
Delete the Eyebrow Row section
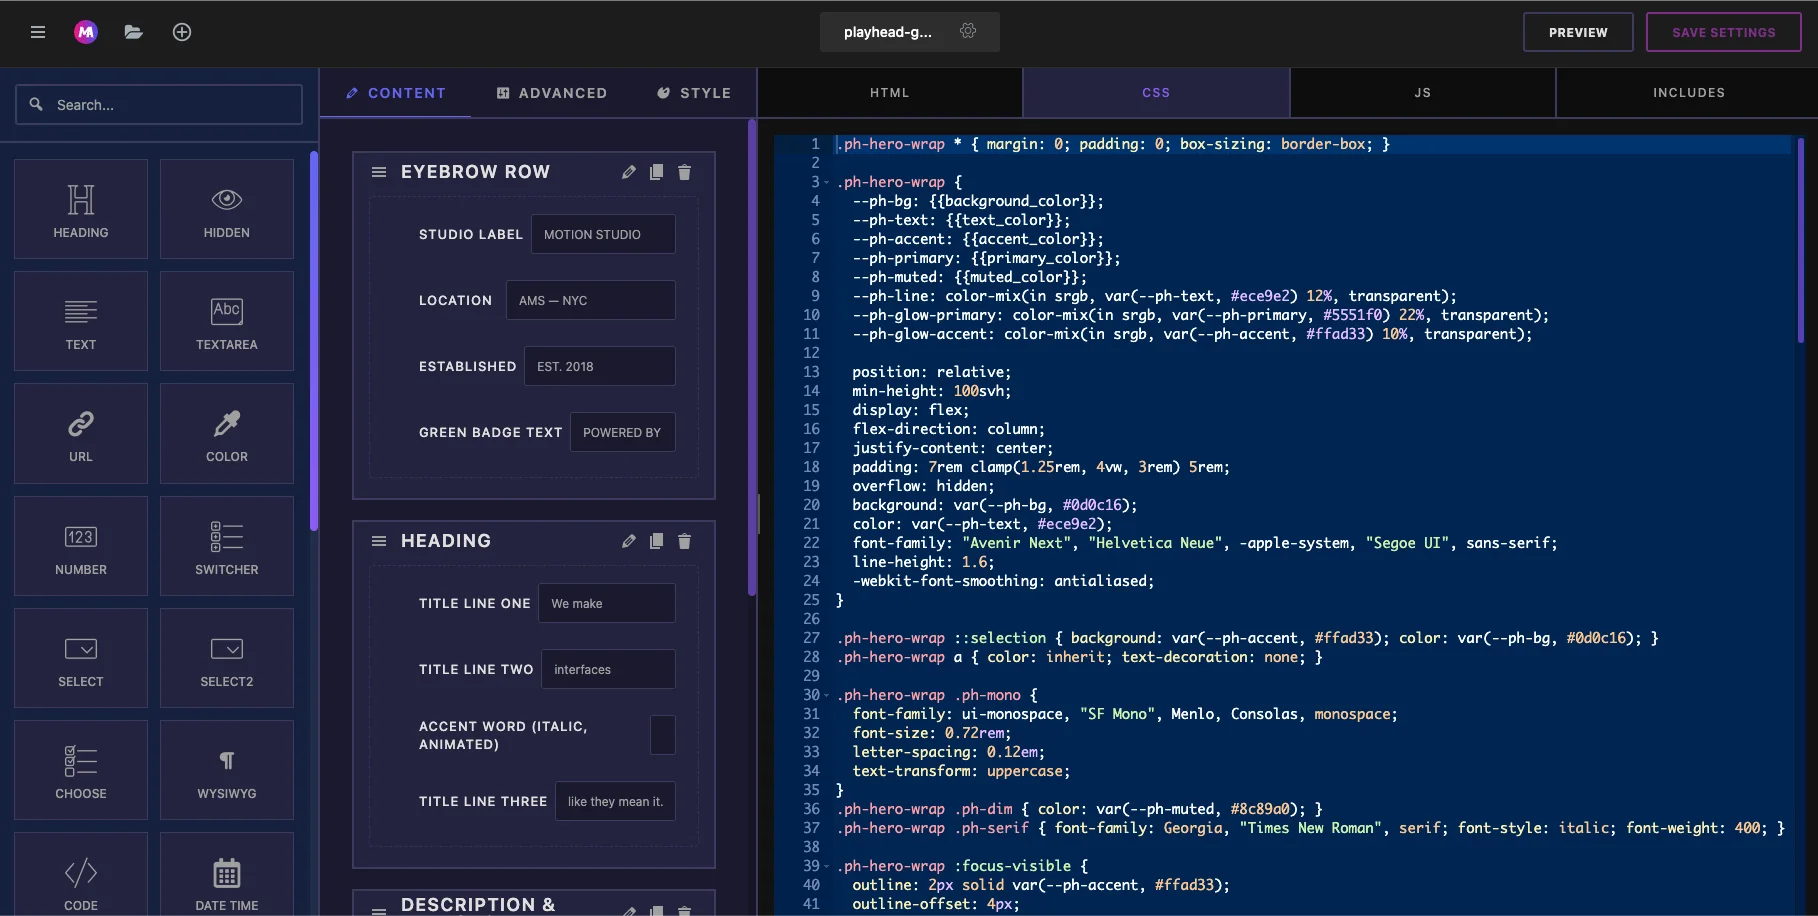click(x=685, y=172)
